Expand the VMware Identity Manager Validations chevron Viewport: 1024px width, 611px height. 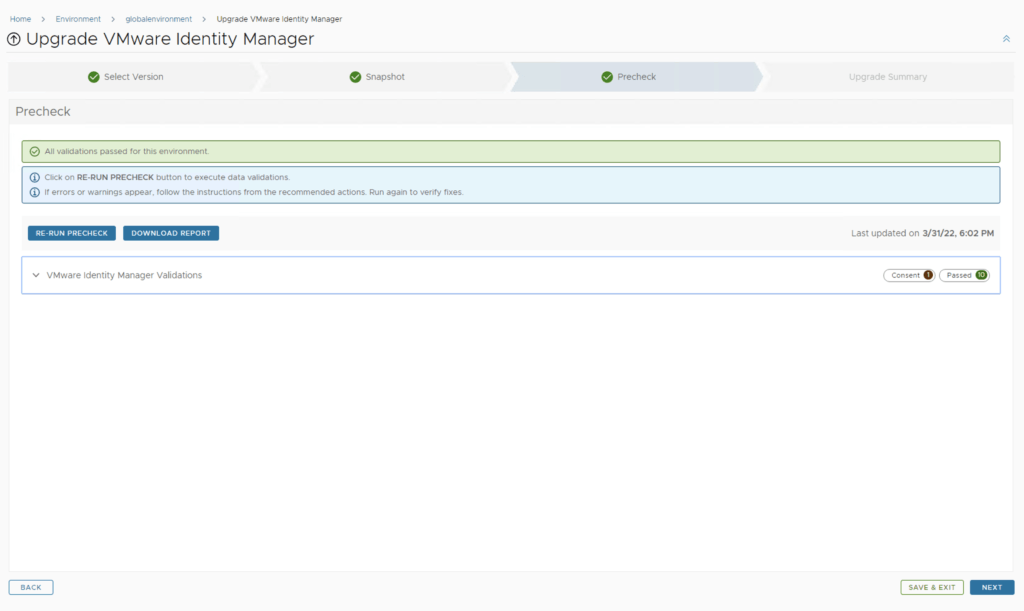36,275
